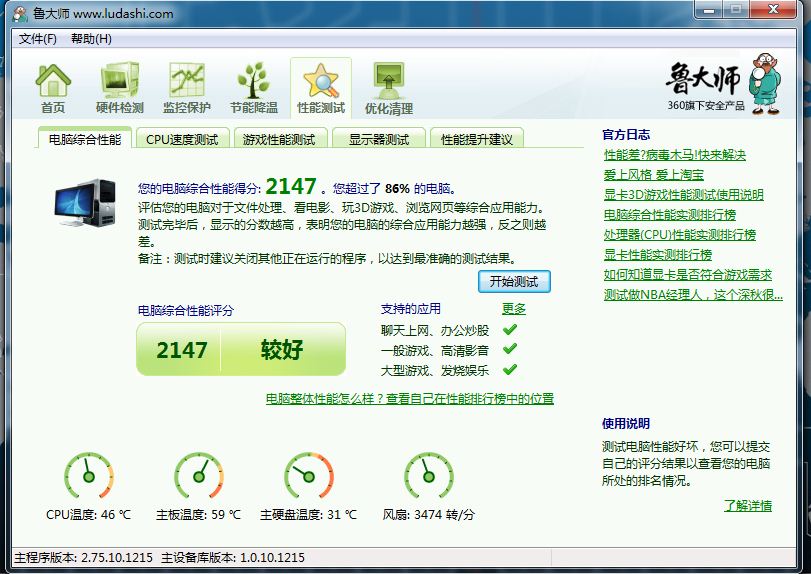The image size is (811, 574).
Task: Open the 电脑整体性能怎么样 ranking link
Action: tap(410, 399)
